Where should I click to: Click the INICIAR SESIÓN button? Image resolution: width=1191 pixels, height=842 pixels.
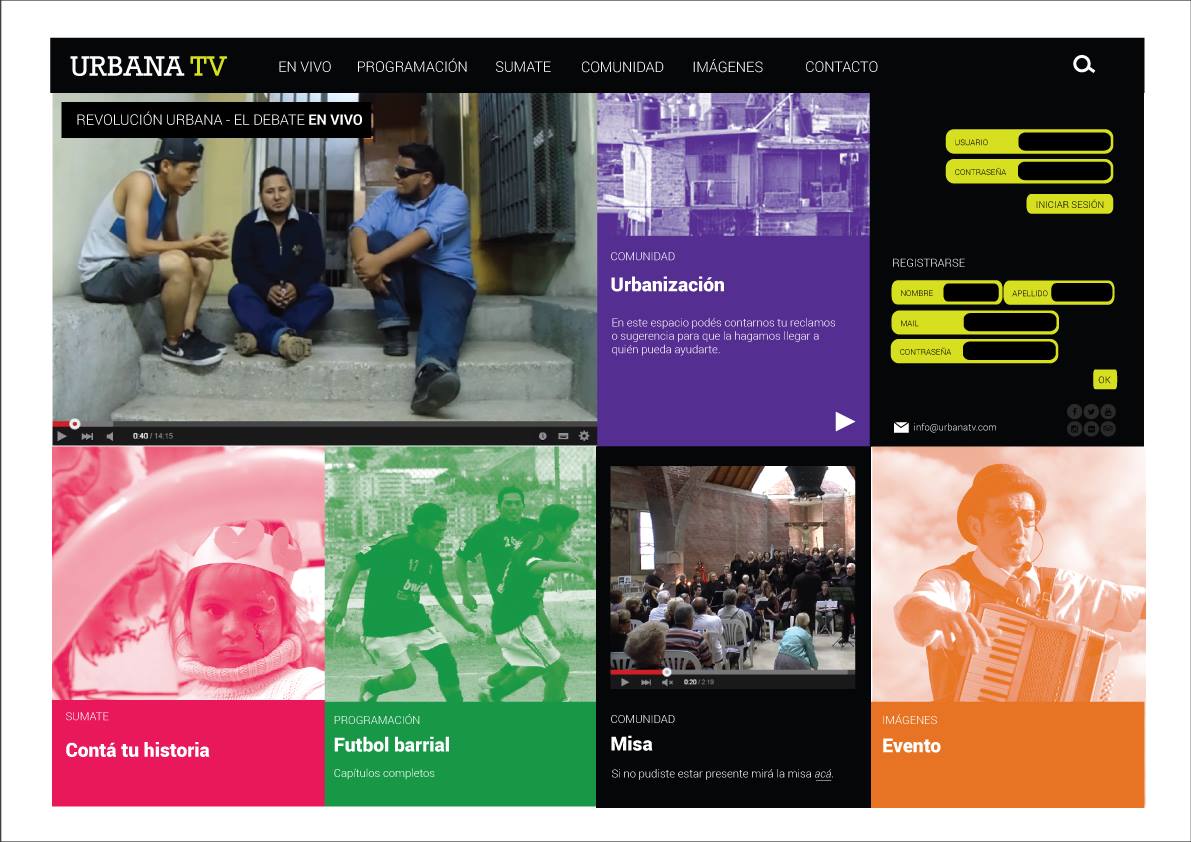(x=1069, y=204)
